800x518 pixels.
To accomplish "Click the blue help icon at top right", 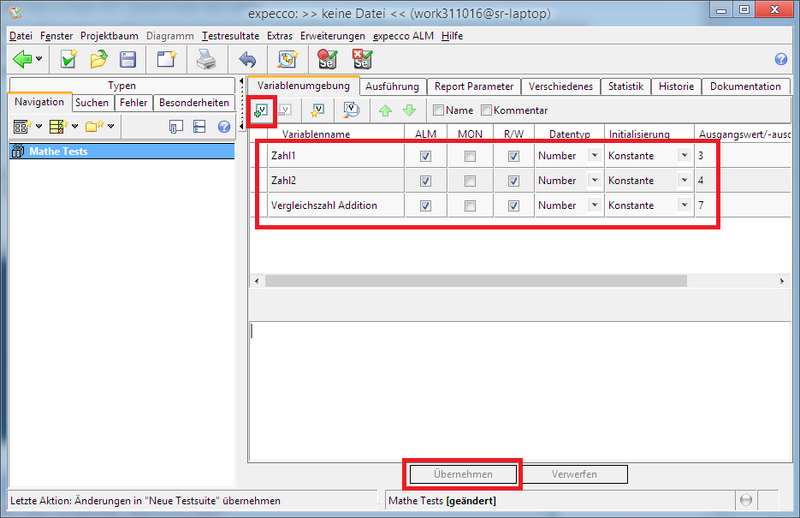I will (x=781, y=59).
